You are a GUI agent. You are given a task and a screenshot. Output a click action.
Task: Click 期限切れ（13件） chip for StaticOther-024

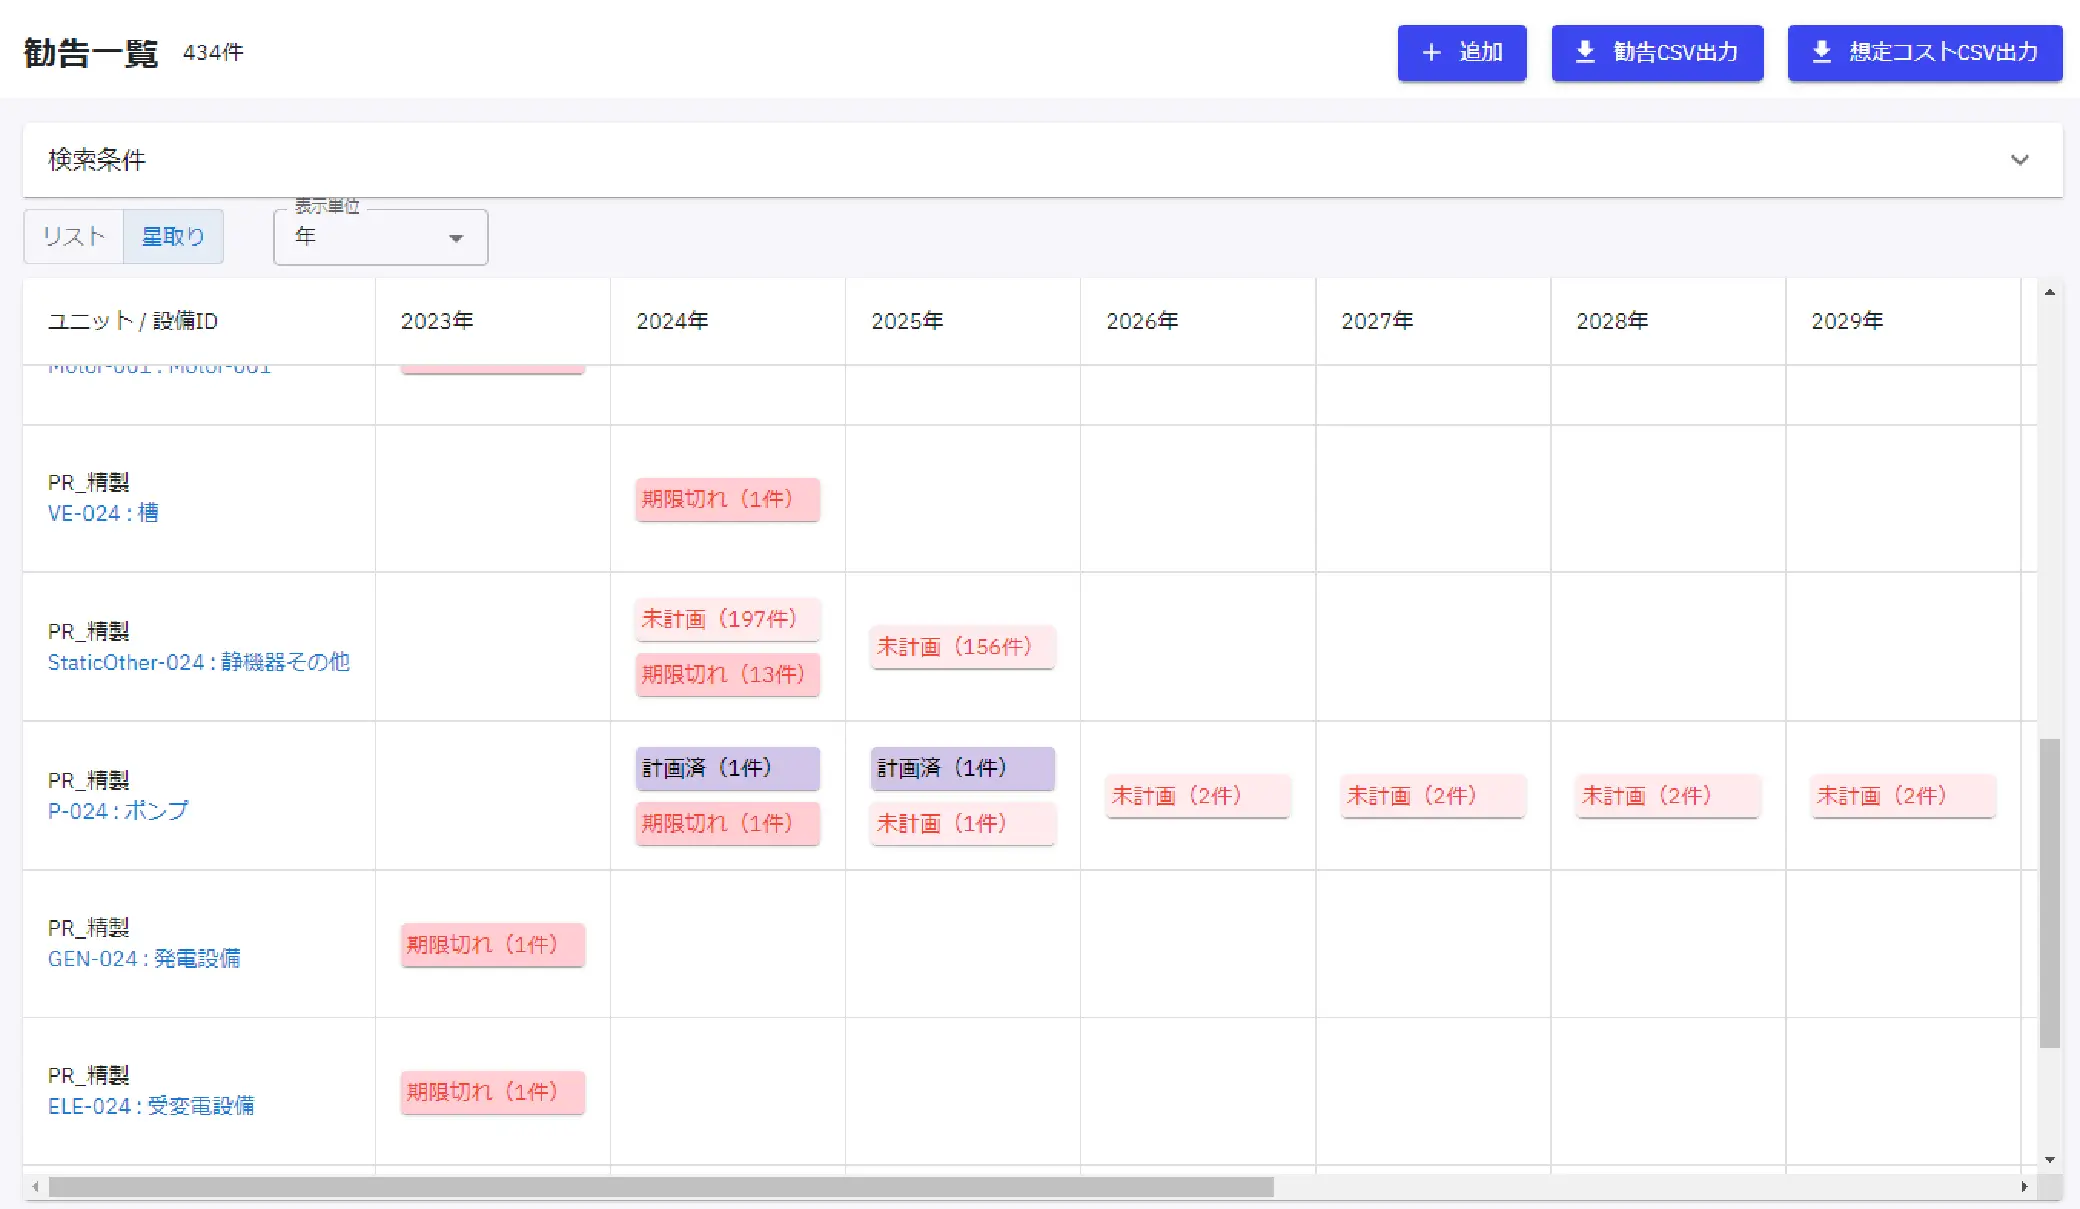point(727,675)
